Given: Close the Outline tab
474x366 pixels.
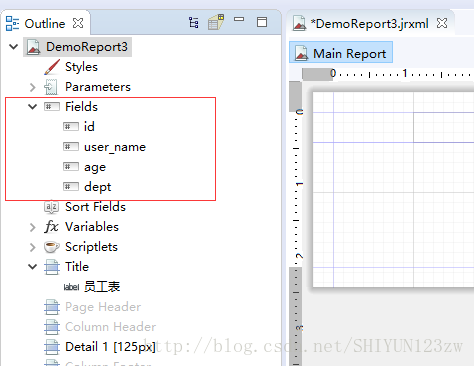Looking at the screenshot, I should pyautogui.click(x=78, y=23).
